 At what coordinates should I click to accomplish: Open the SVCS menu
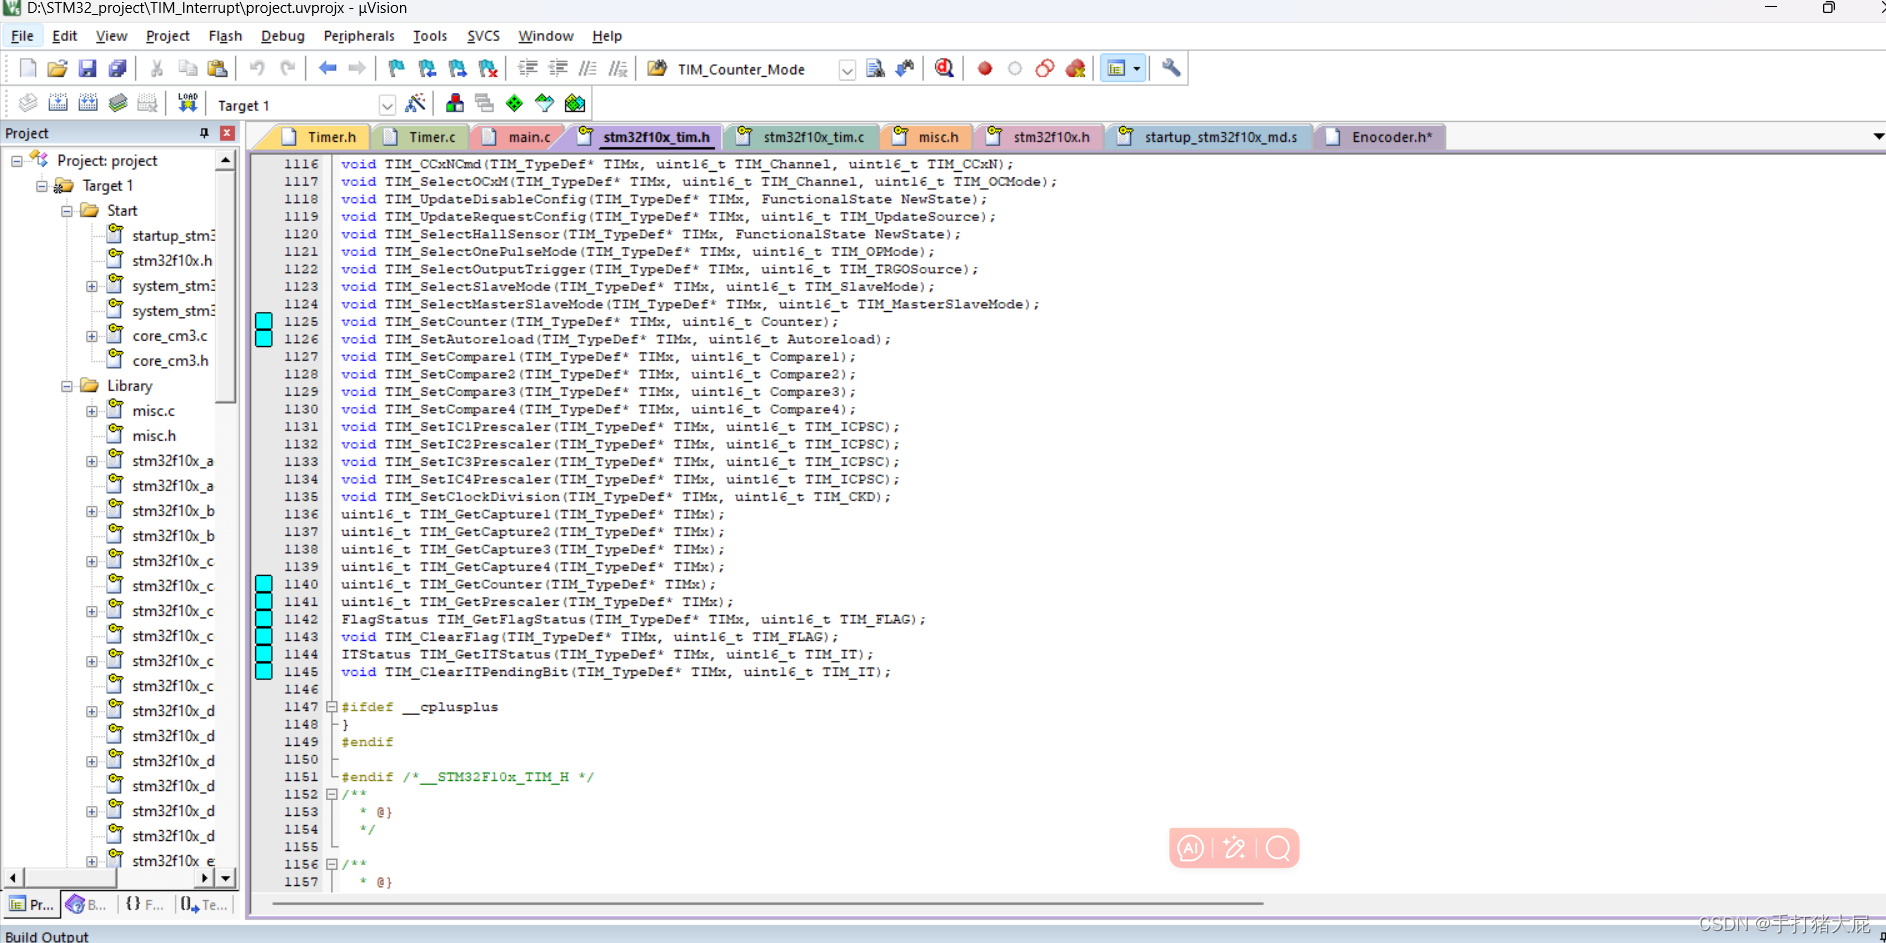(x=483, y=36)
